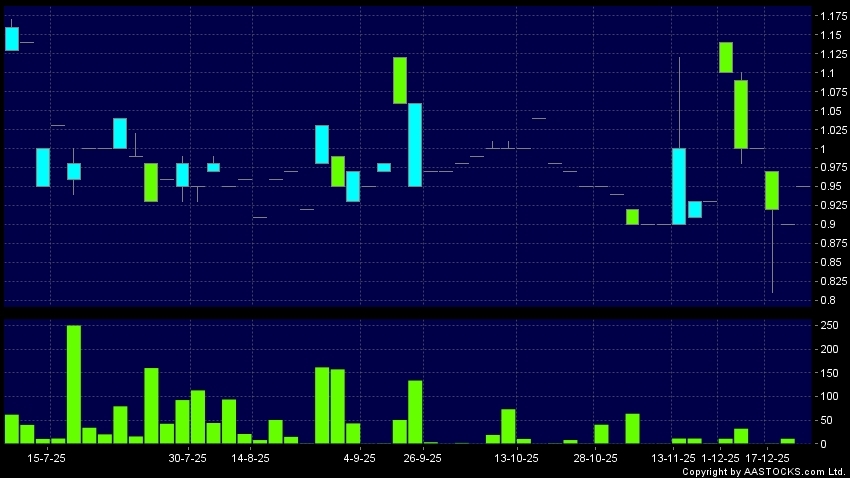Image resolution: width=850 pixels, height=478 pixels.
Task: Click the 30-7-25 date label
Action: (x=187, y=458)
